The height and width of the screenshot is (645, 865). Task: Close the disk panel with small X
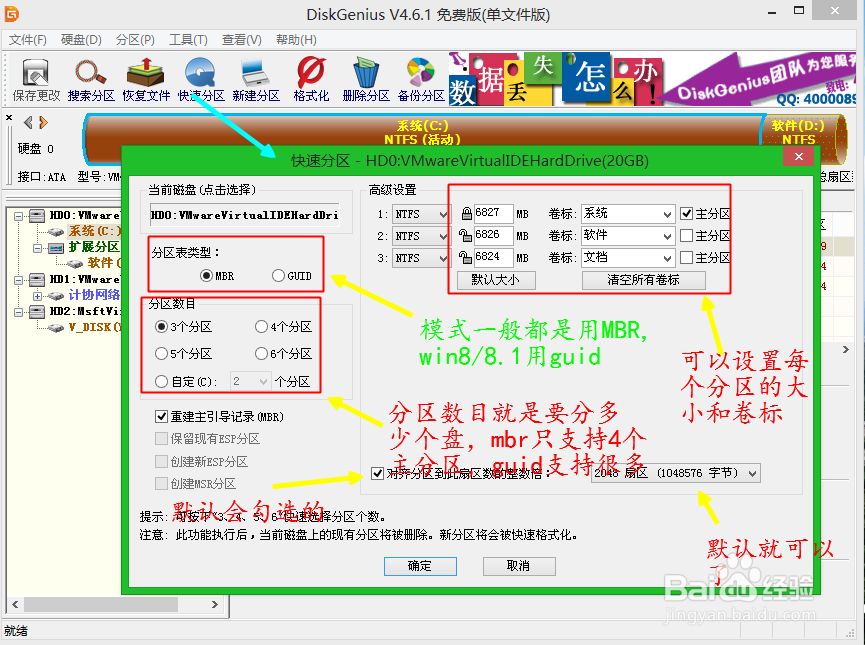click(x=9, y=118)
